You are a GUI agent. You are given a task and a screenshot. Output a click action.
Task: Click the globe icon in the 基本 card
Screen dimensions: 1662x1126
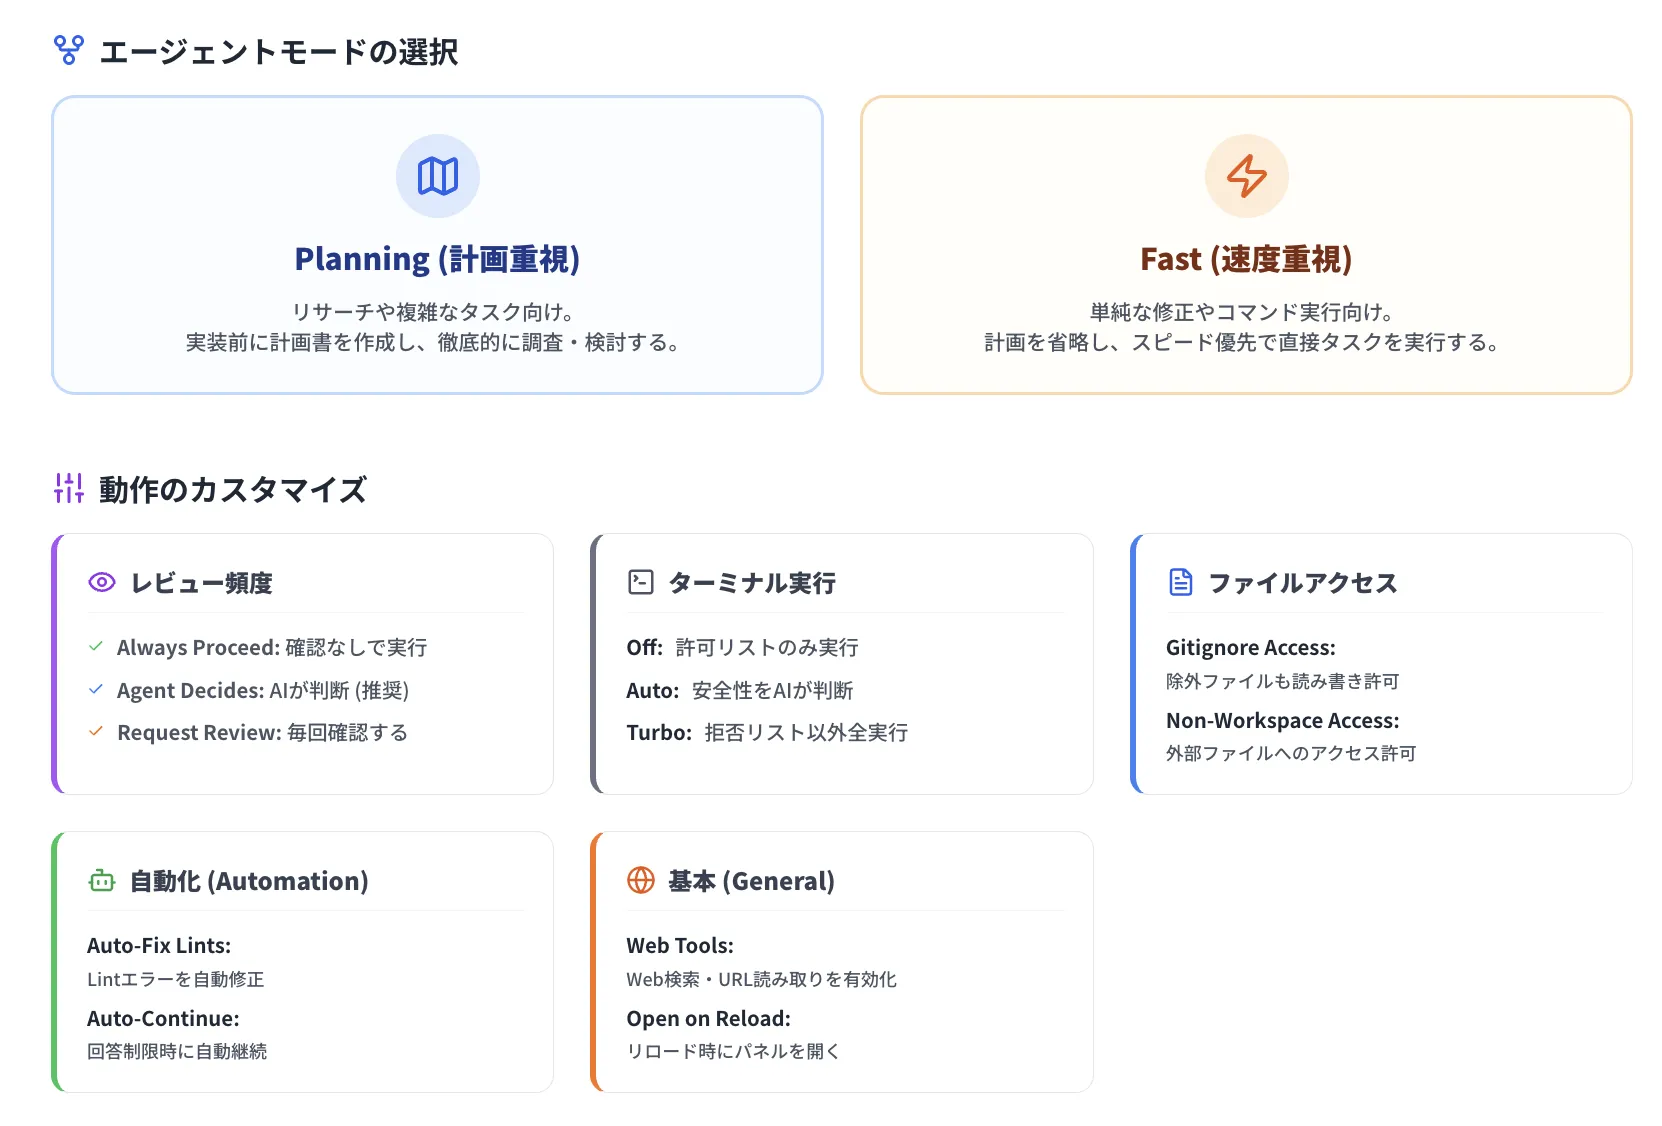(x=640, y=880)
